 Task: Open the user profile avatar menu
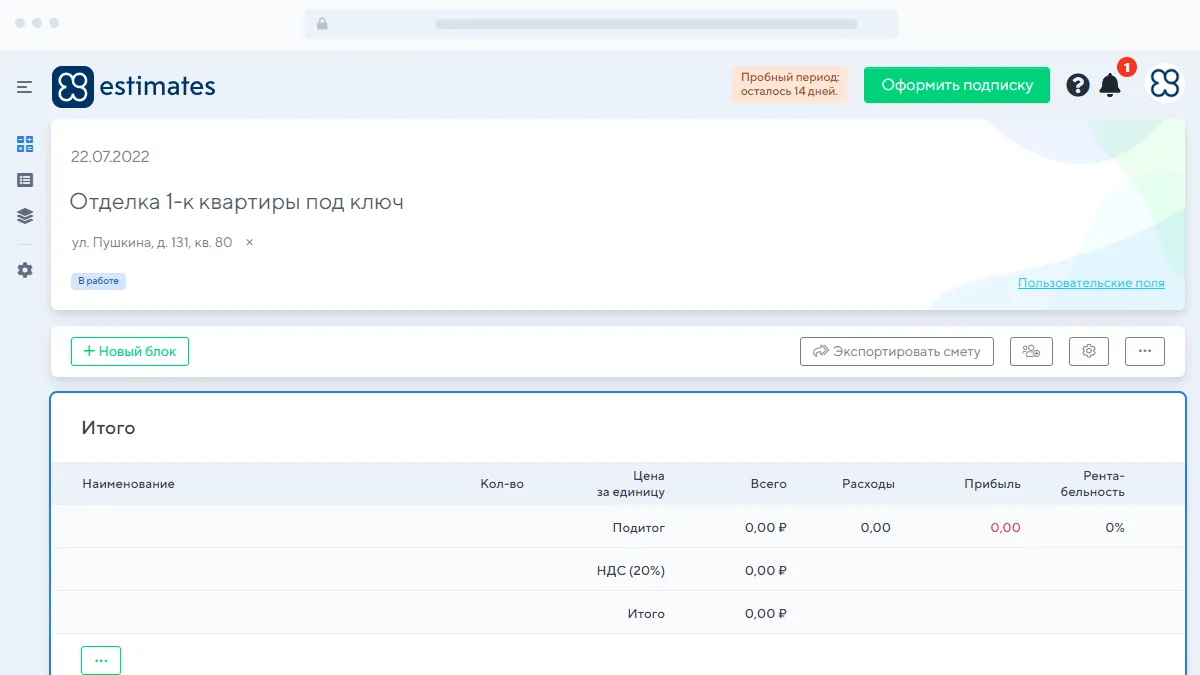[x=1164, y=85]
